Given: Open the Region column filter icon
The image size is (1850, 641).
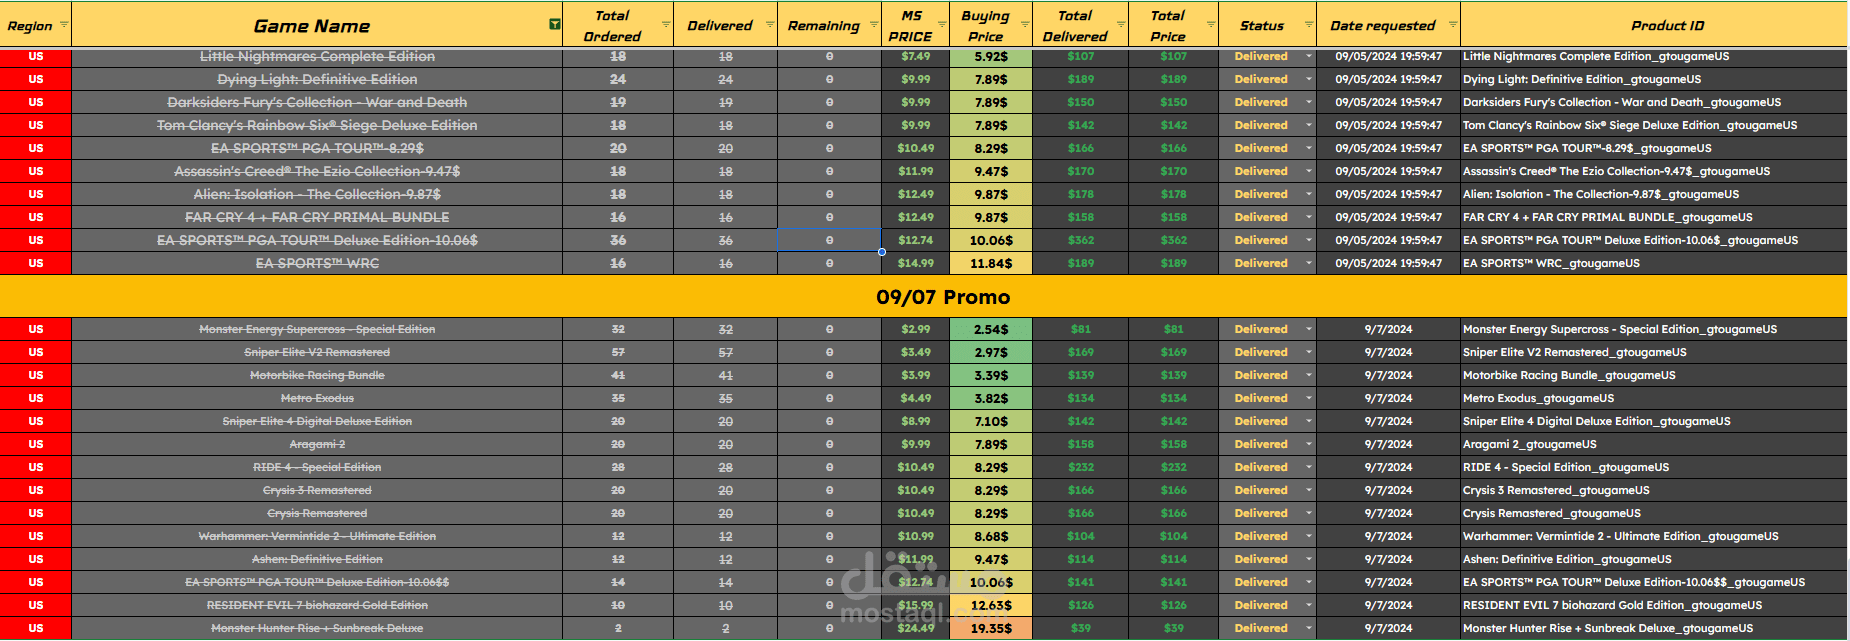Looking at the screenshot, I should click(64, 24).
